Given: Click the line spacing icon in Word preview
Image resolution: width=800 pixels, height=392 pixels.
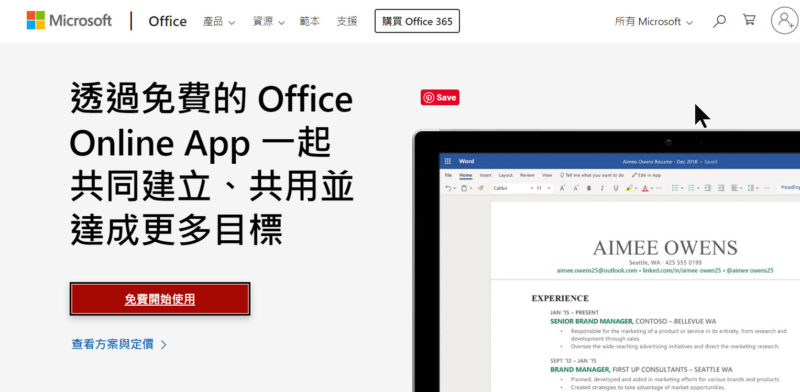Looking at the screenshot, I should (x=751, y=188).
